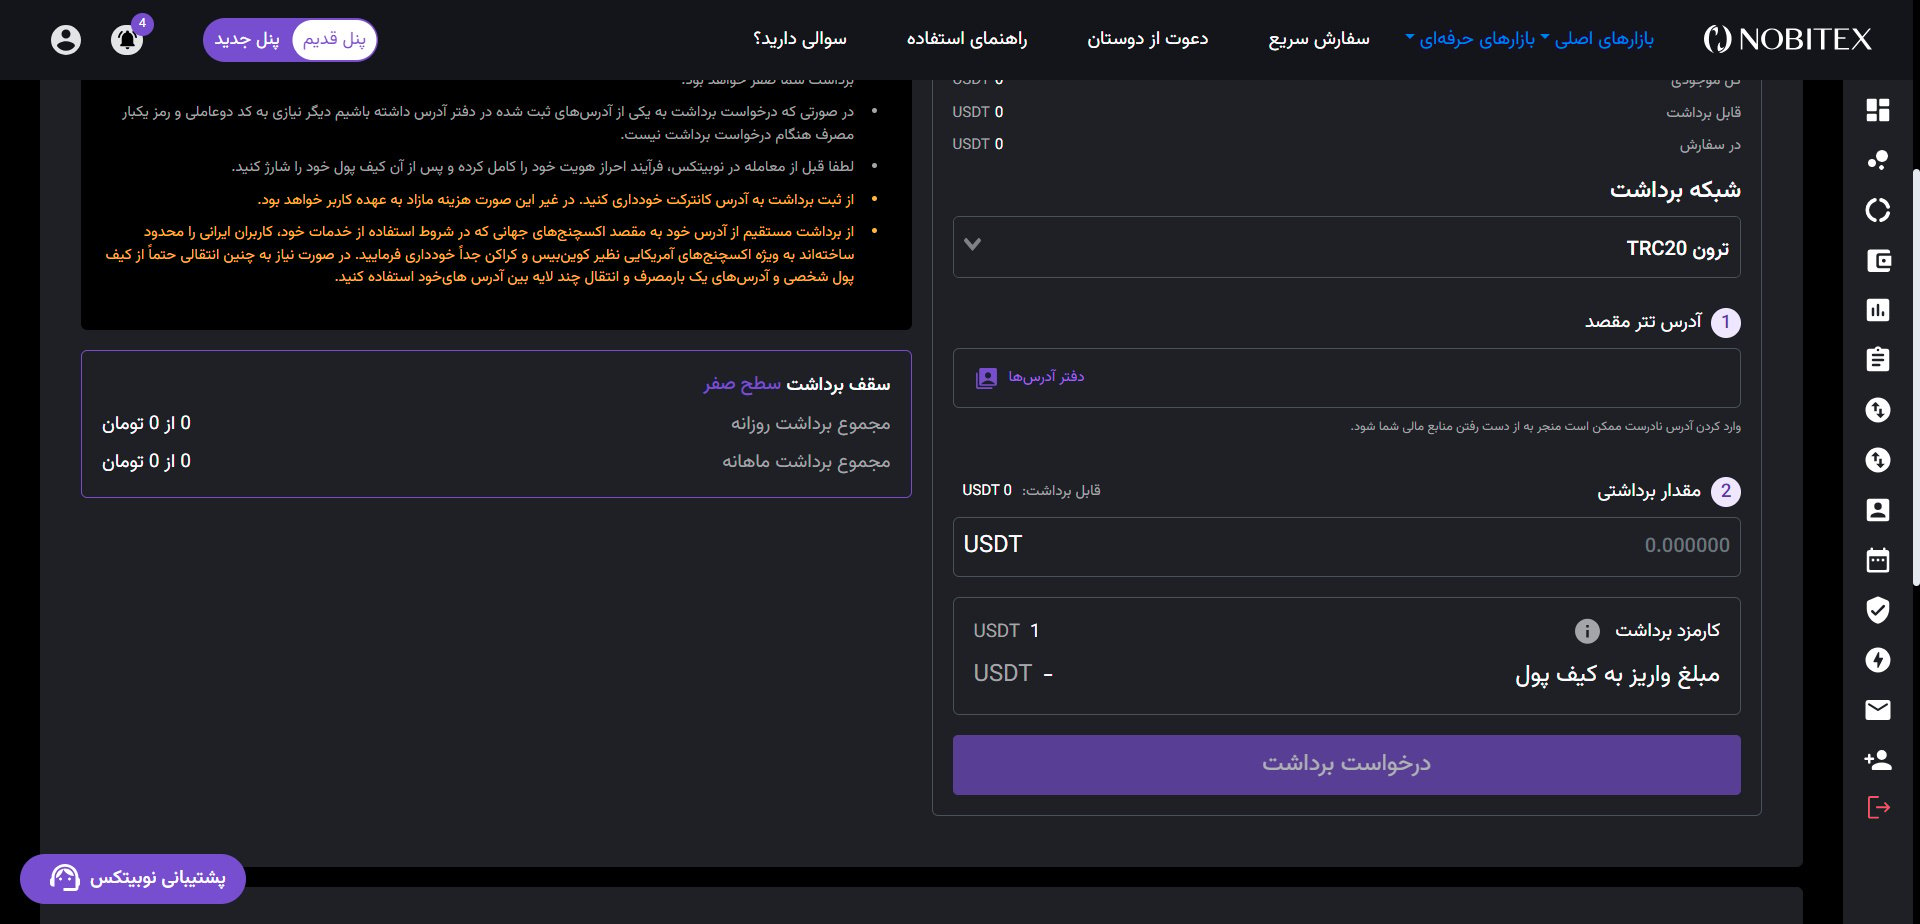This screenshot has height=924, width=1920.
Task: Open the envelope messages icon in the sidebar
Action: click(1878, 710)
